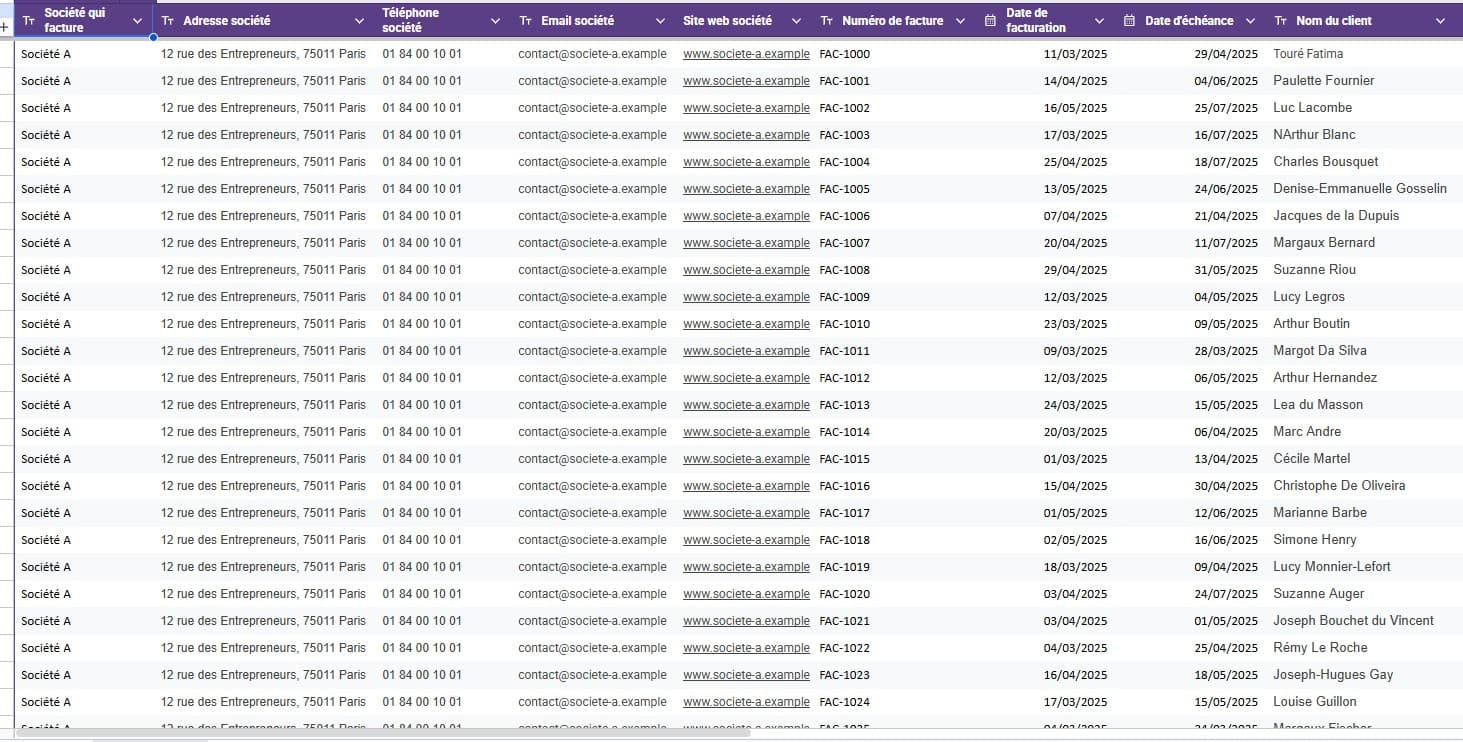Open the website link in the FAC-1003 row

pyautogui.click(x=746, y=135)
